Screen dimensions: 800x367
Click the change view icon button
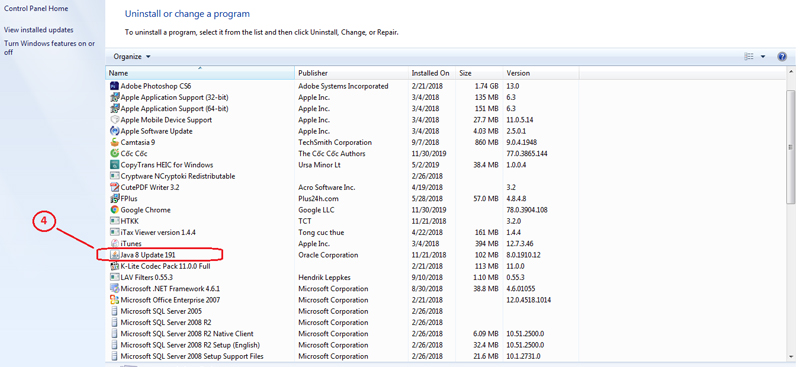[x=749, y=57]
